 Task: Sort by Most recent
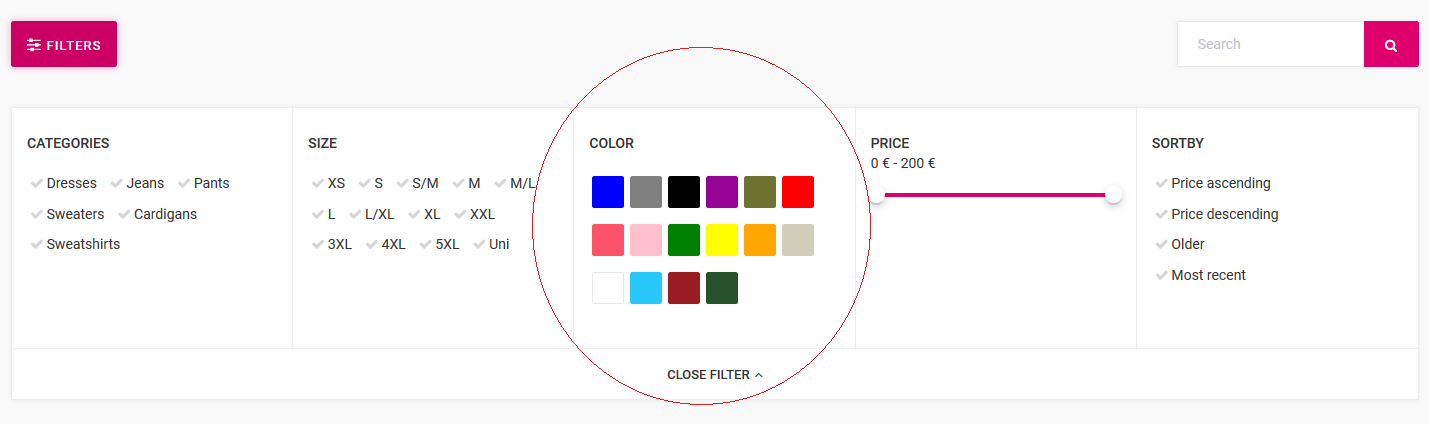[x=1200, y=275]
